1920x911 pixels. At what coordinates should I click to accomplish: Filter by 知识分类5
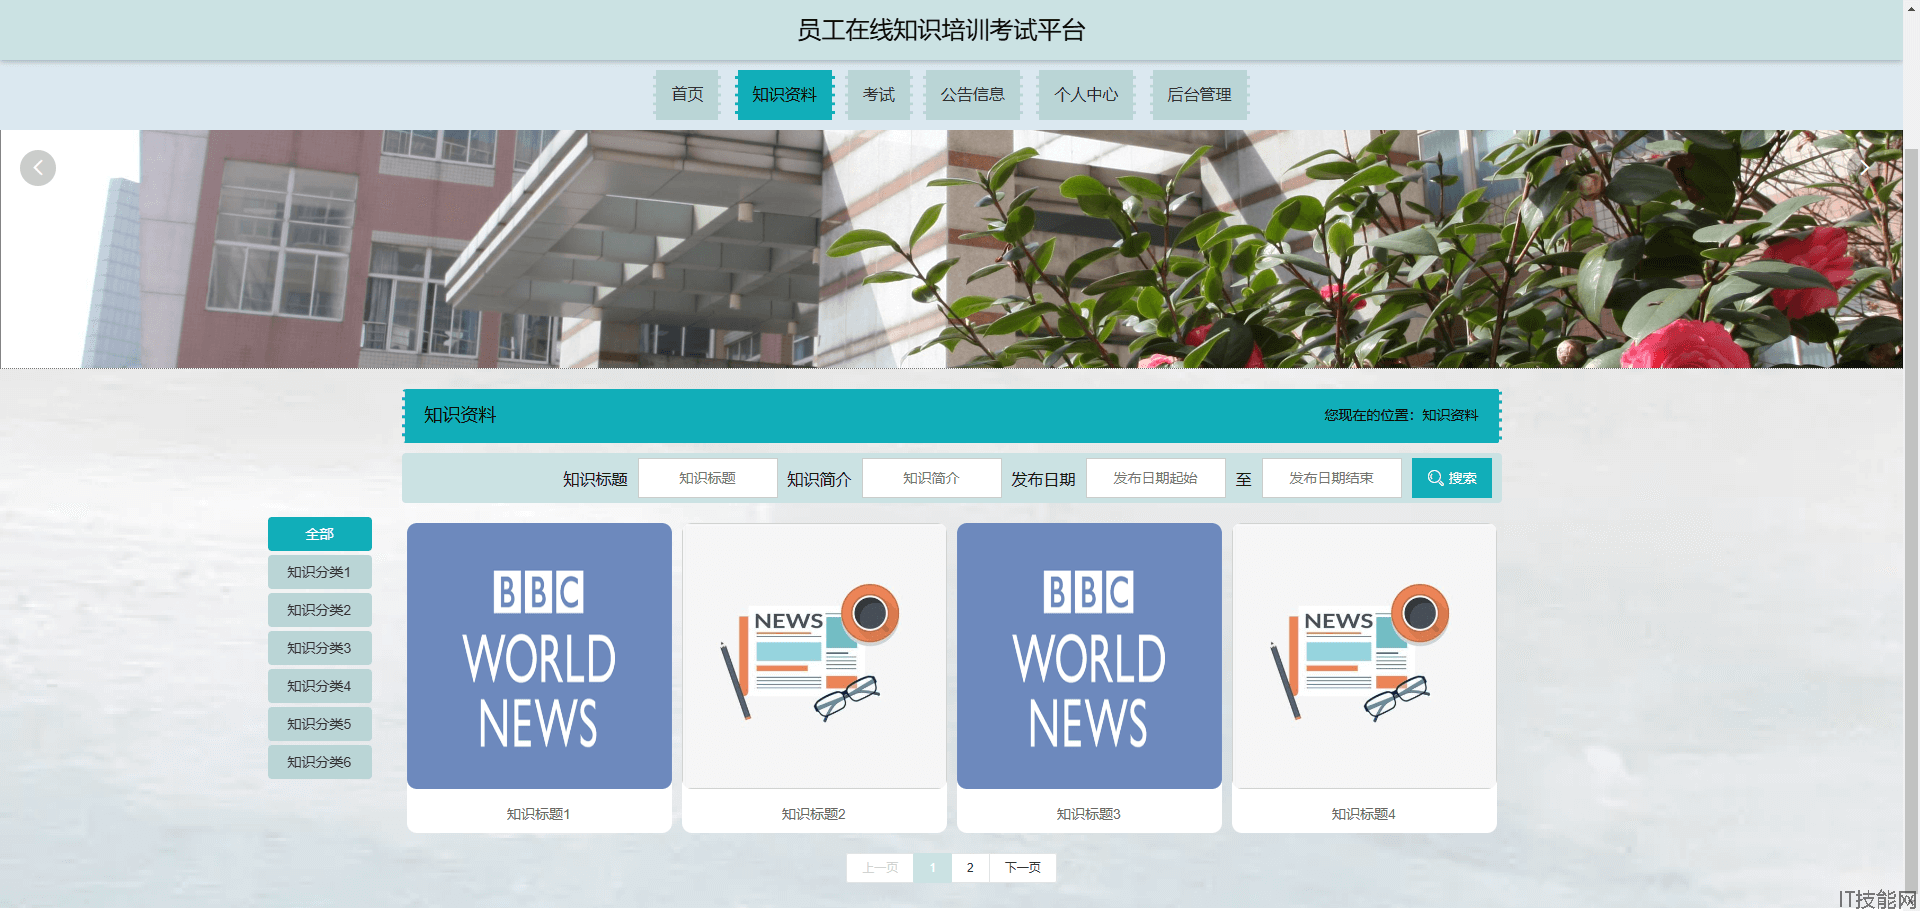tap(320, 724)
